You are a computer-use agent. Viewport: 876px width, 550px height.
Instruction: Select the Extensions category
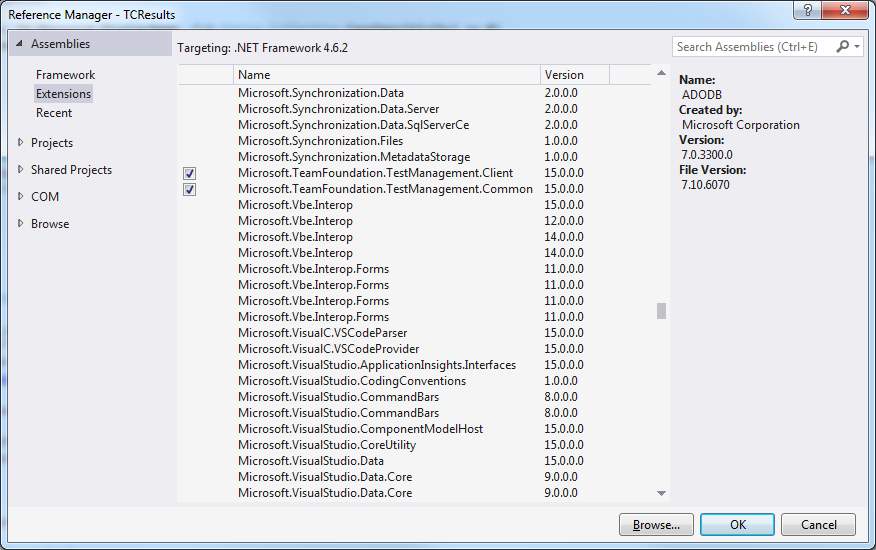point(63,94)
